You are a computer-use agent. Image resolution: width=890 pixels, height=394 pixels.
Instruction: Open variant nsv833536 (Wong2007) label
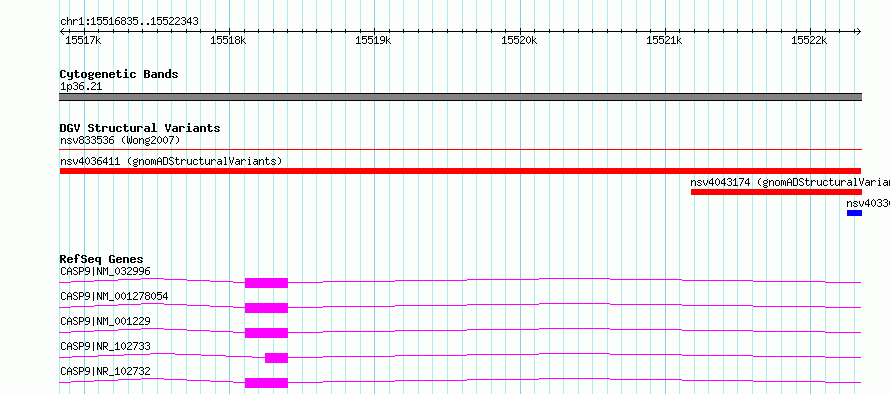pyautogui.click(x=120, y=140)
